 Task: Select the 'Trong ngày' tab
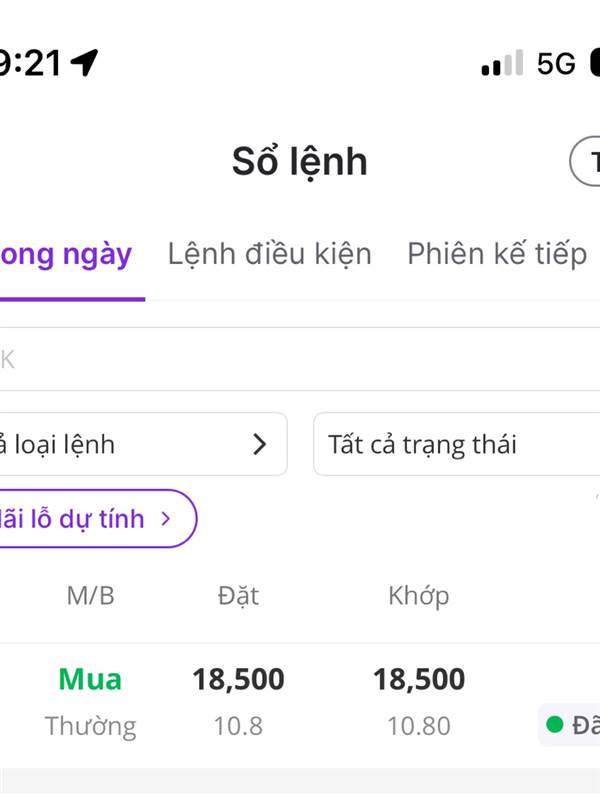pos(68,254)
